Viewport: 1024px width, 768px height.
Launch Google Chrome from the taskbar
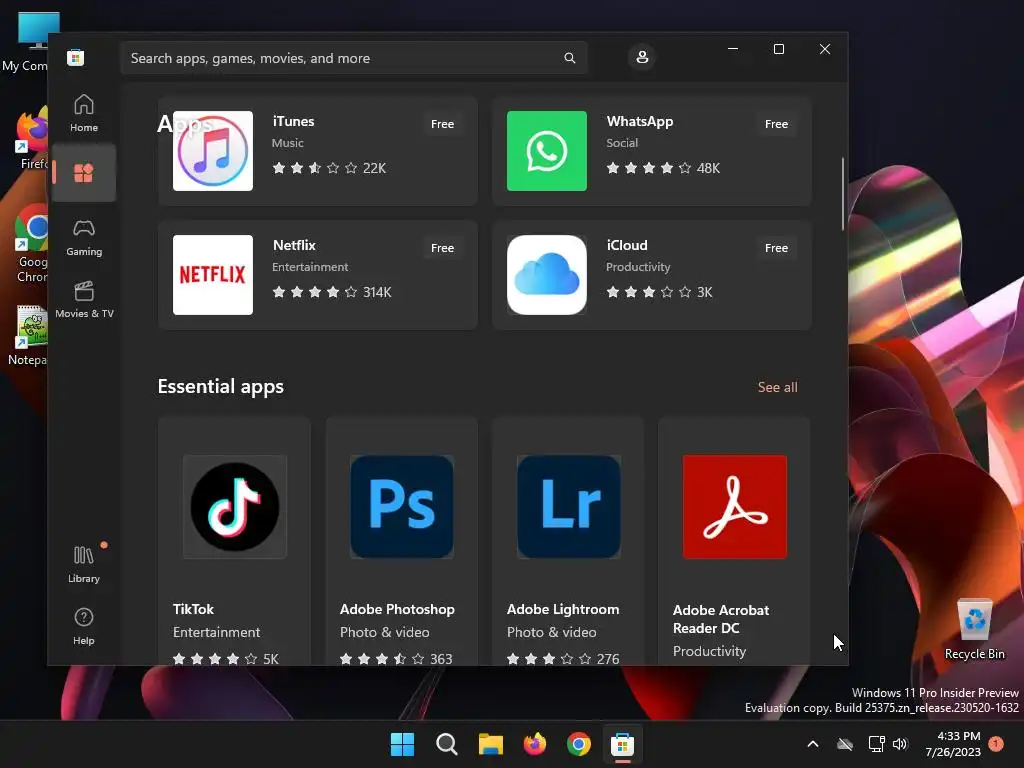579,744
